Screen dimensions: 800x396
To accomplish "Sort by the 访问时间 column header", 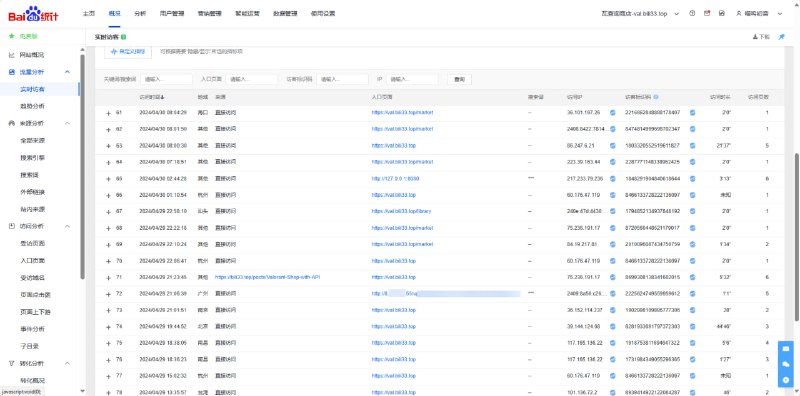I will click(152, 96).
